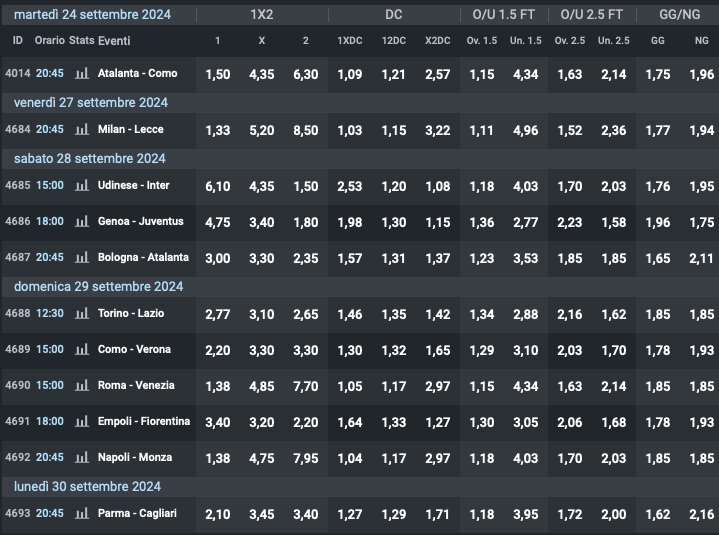Viewport: 719px width, 535px height.
Task: Click the venerdì 27 settembre 2024 date header
Action: [x=91, y=102]
